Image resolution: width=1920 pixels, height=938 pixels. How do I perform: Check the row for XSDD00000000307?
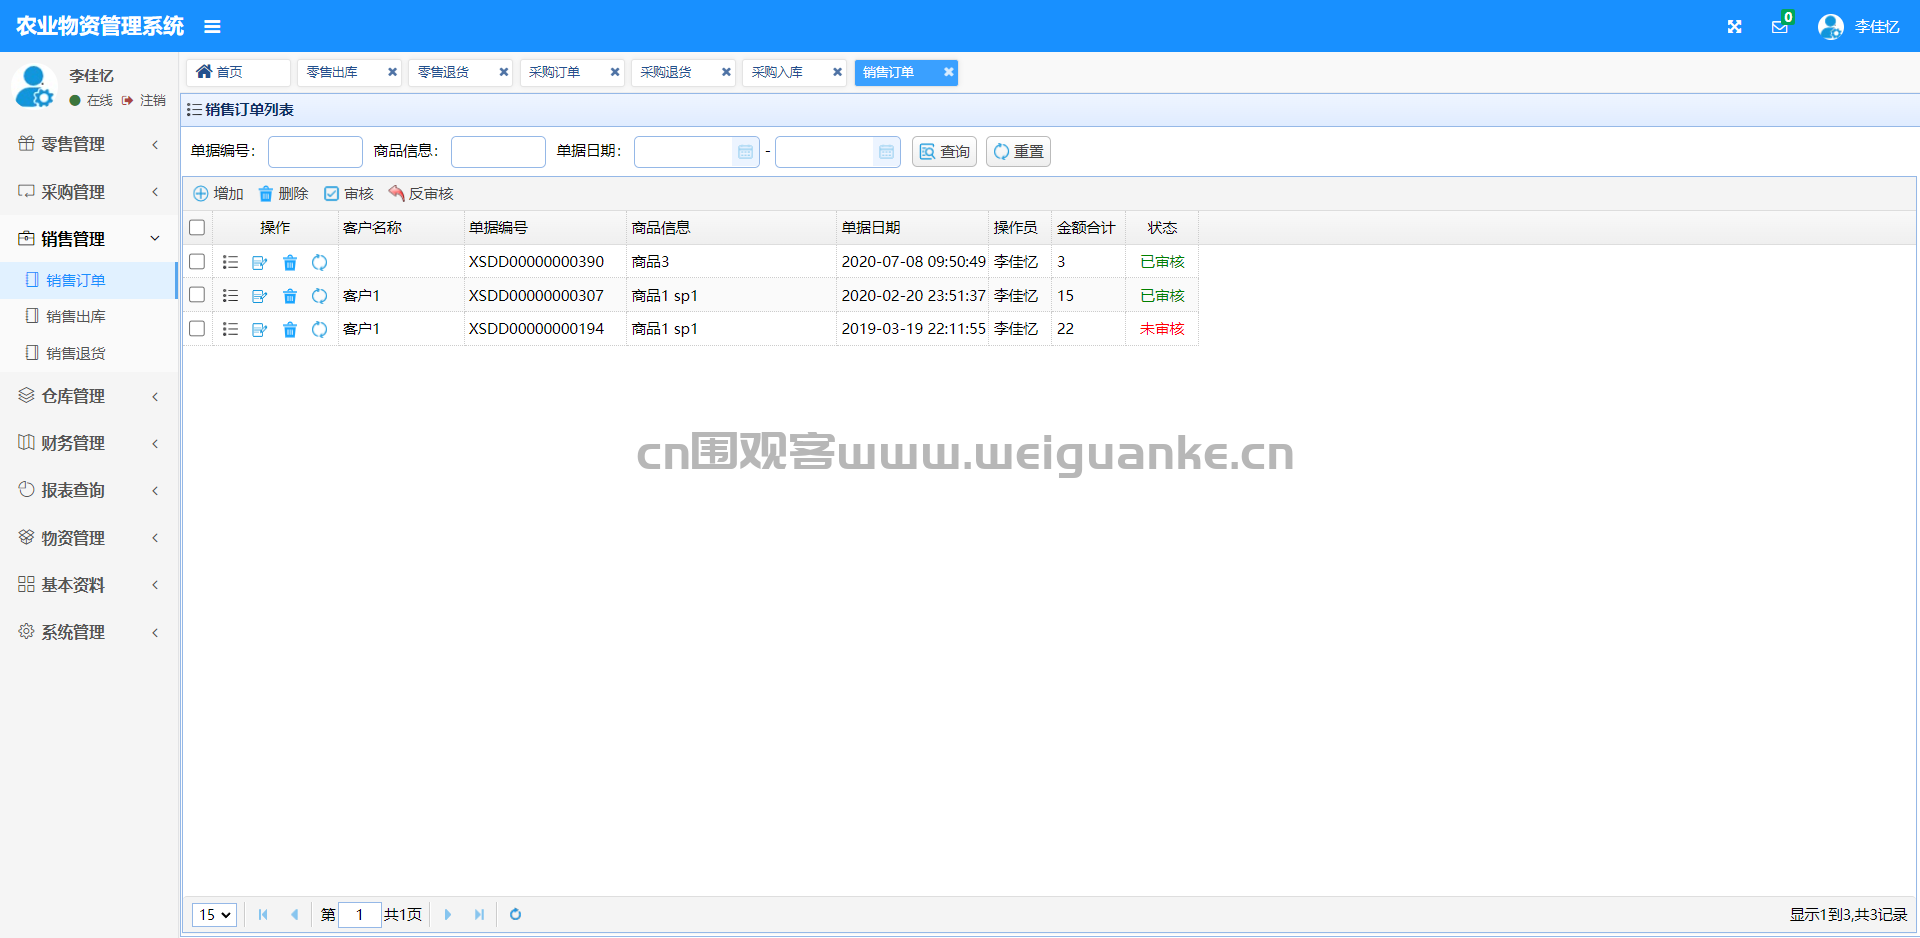197,295
